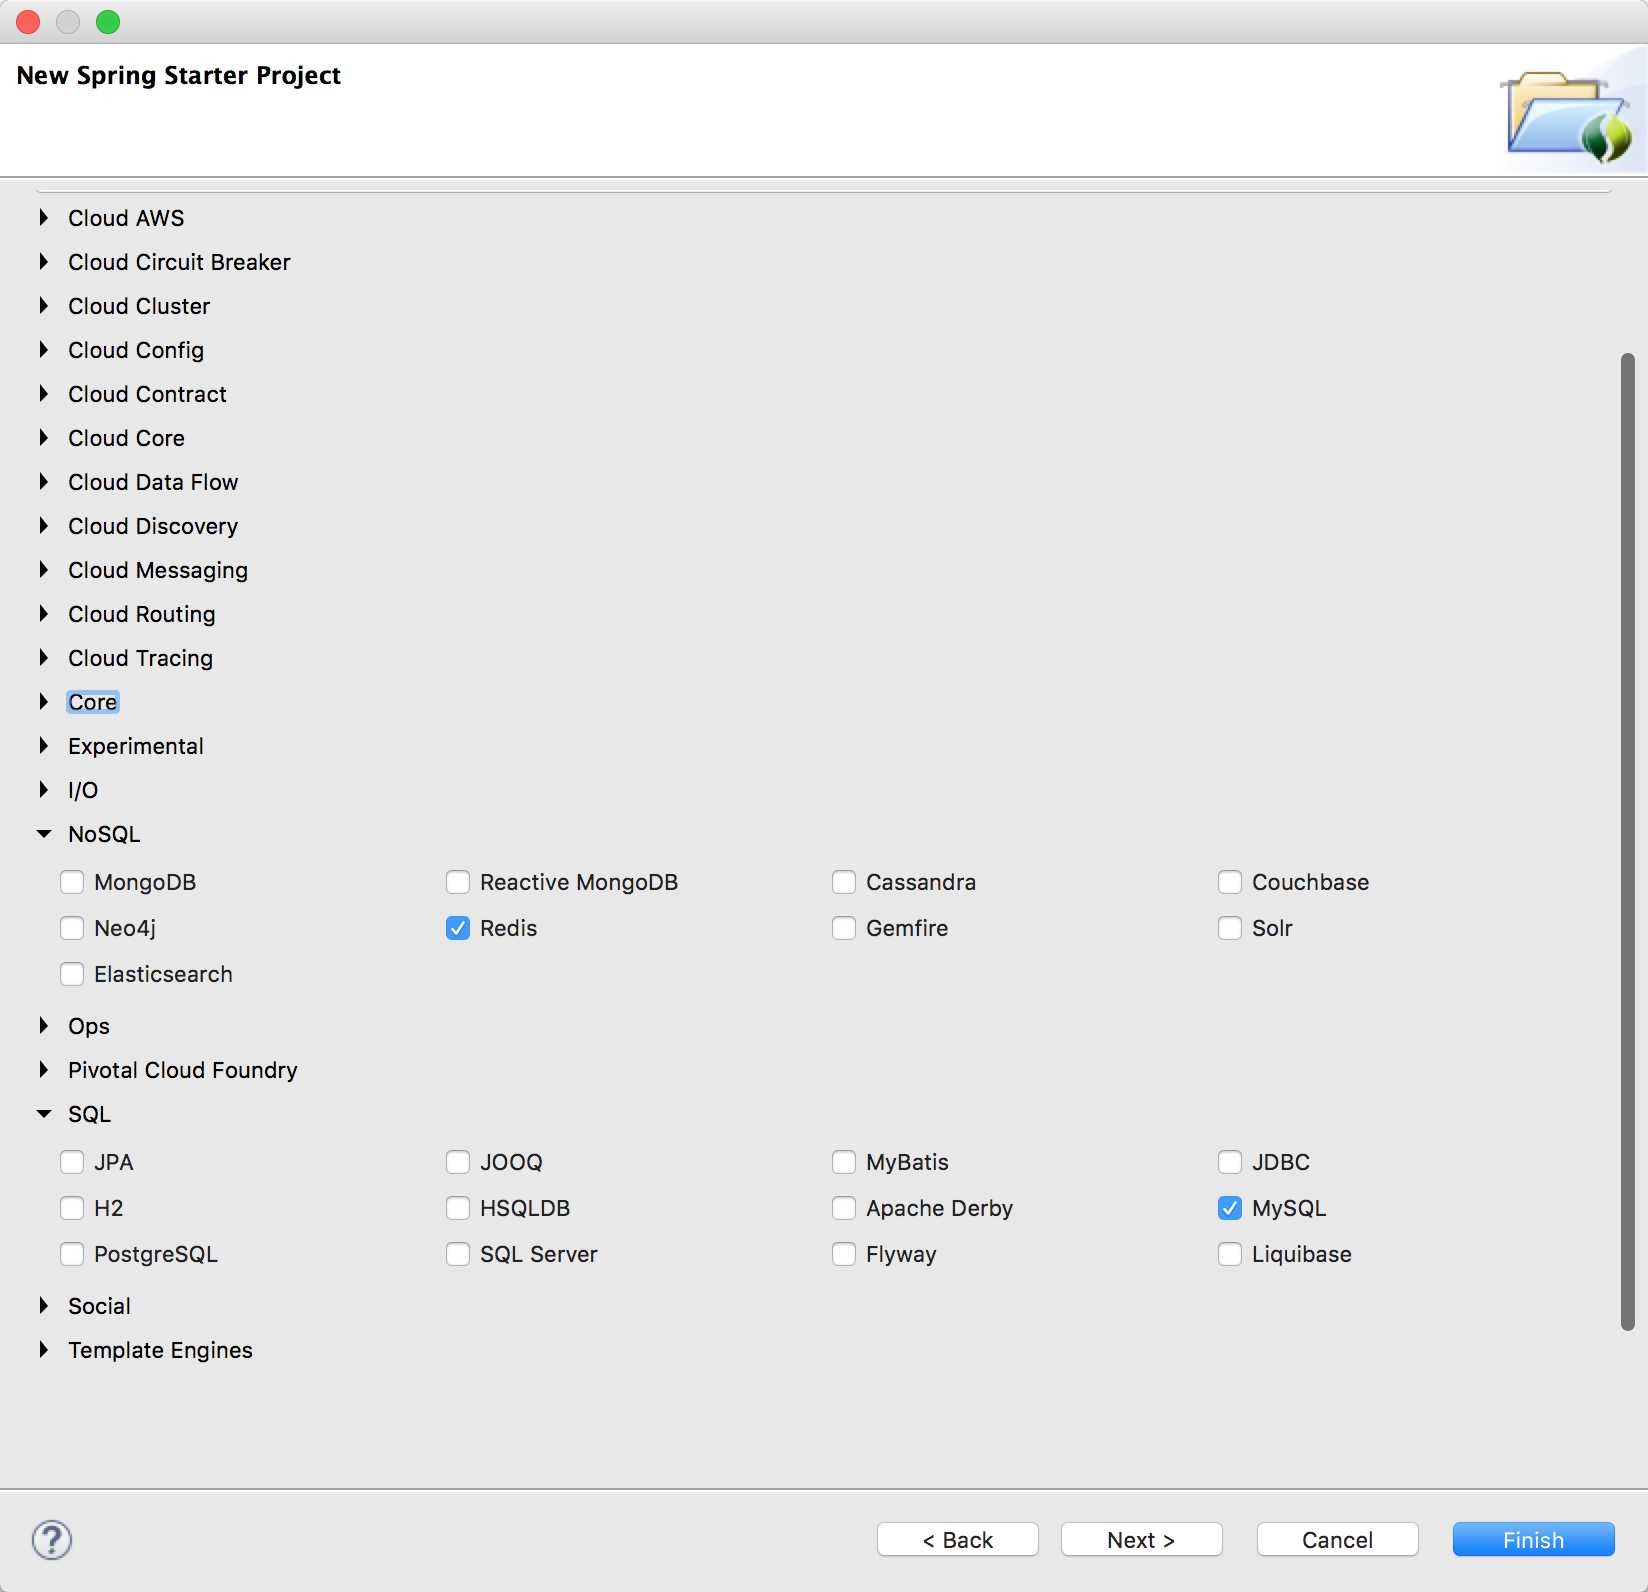Viewport: 1648px width, 1592px height.
Task: Cancel the new project wizard
Action: (1338, 1540)
